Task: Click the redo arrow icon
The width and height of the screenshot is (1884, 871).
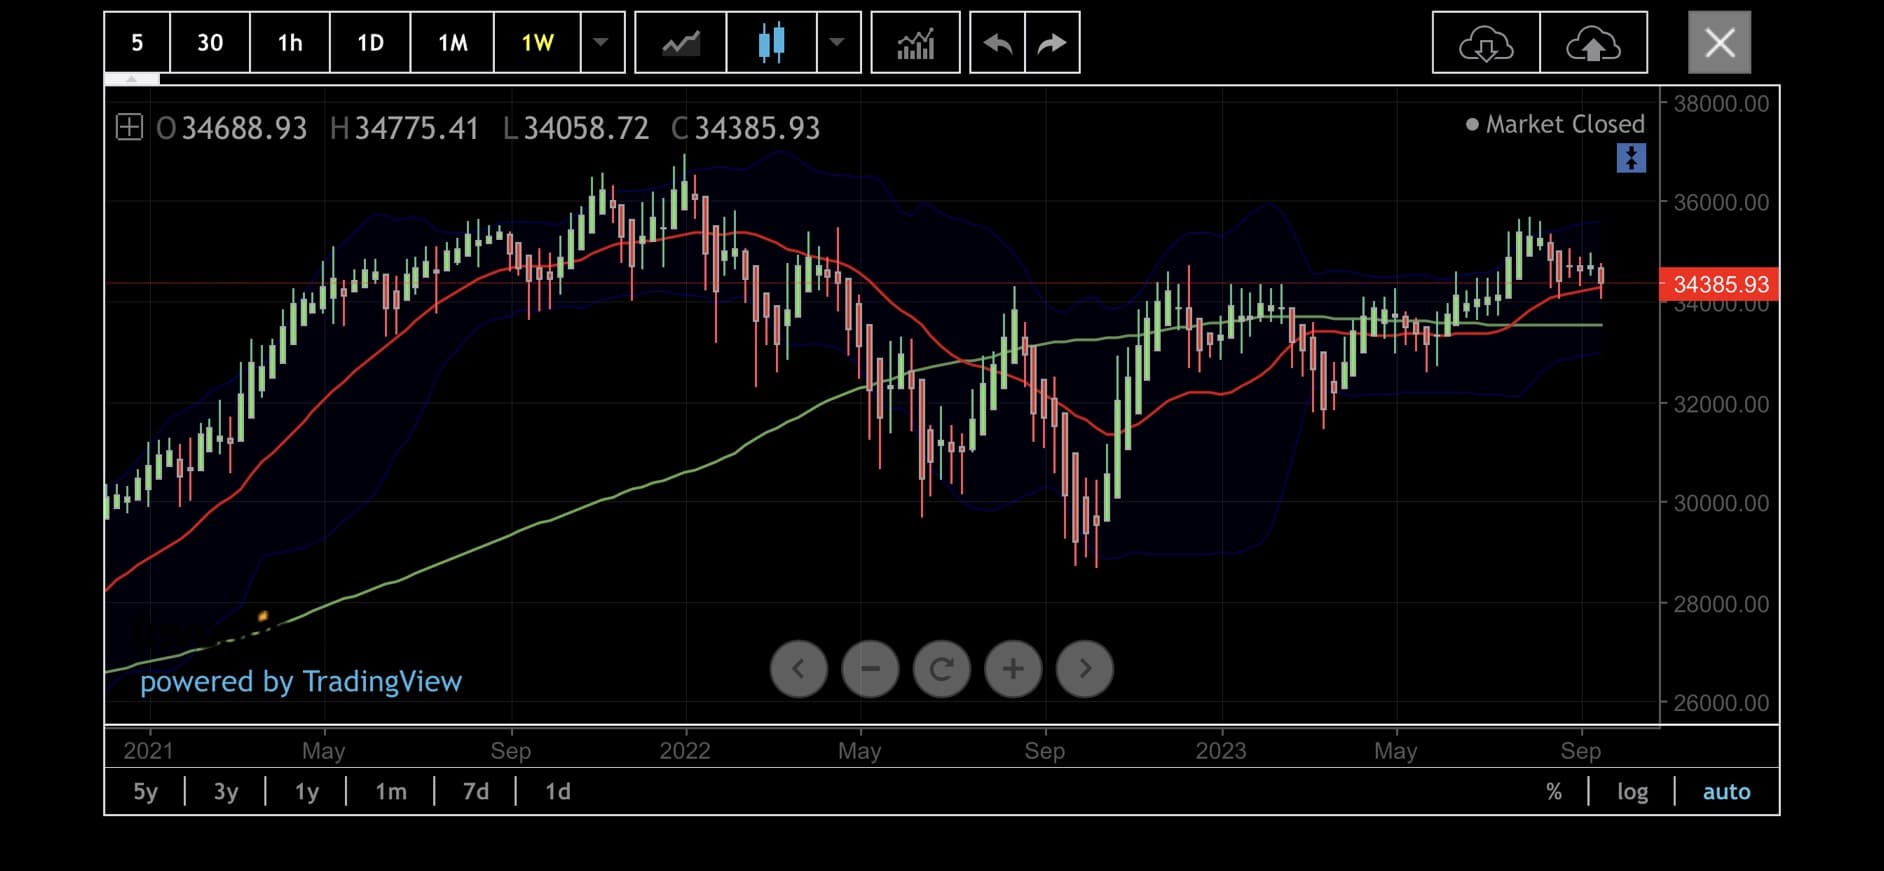Action: click(1052, 43)
